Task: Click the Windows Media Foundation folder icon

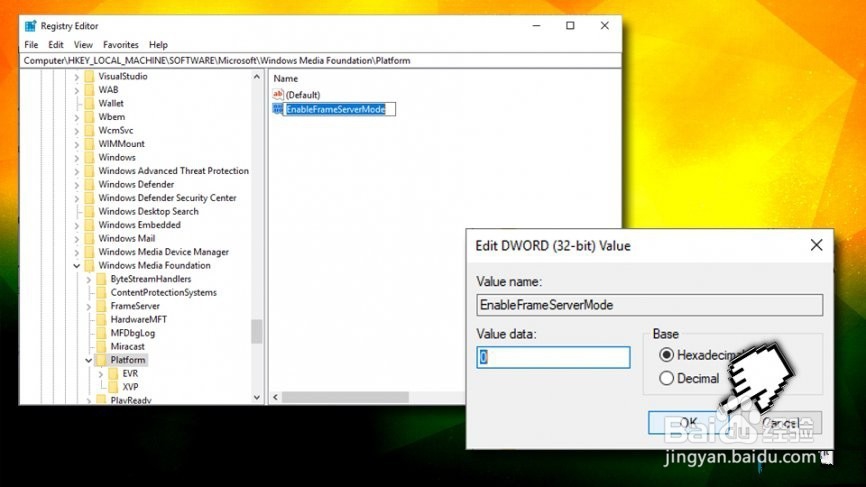Action: [89, 266]
